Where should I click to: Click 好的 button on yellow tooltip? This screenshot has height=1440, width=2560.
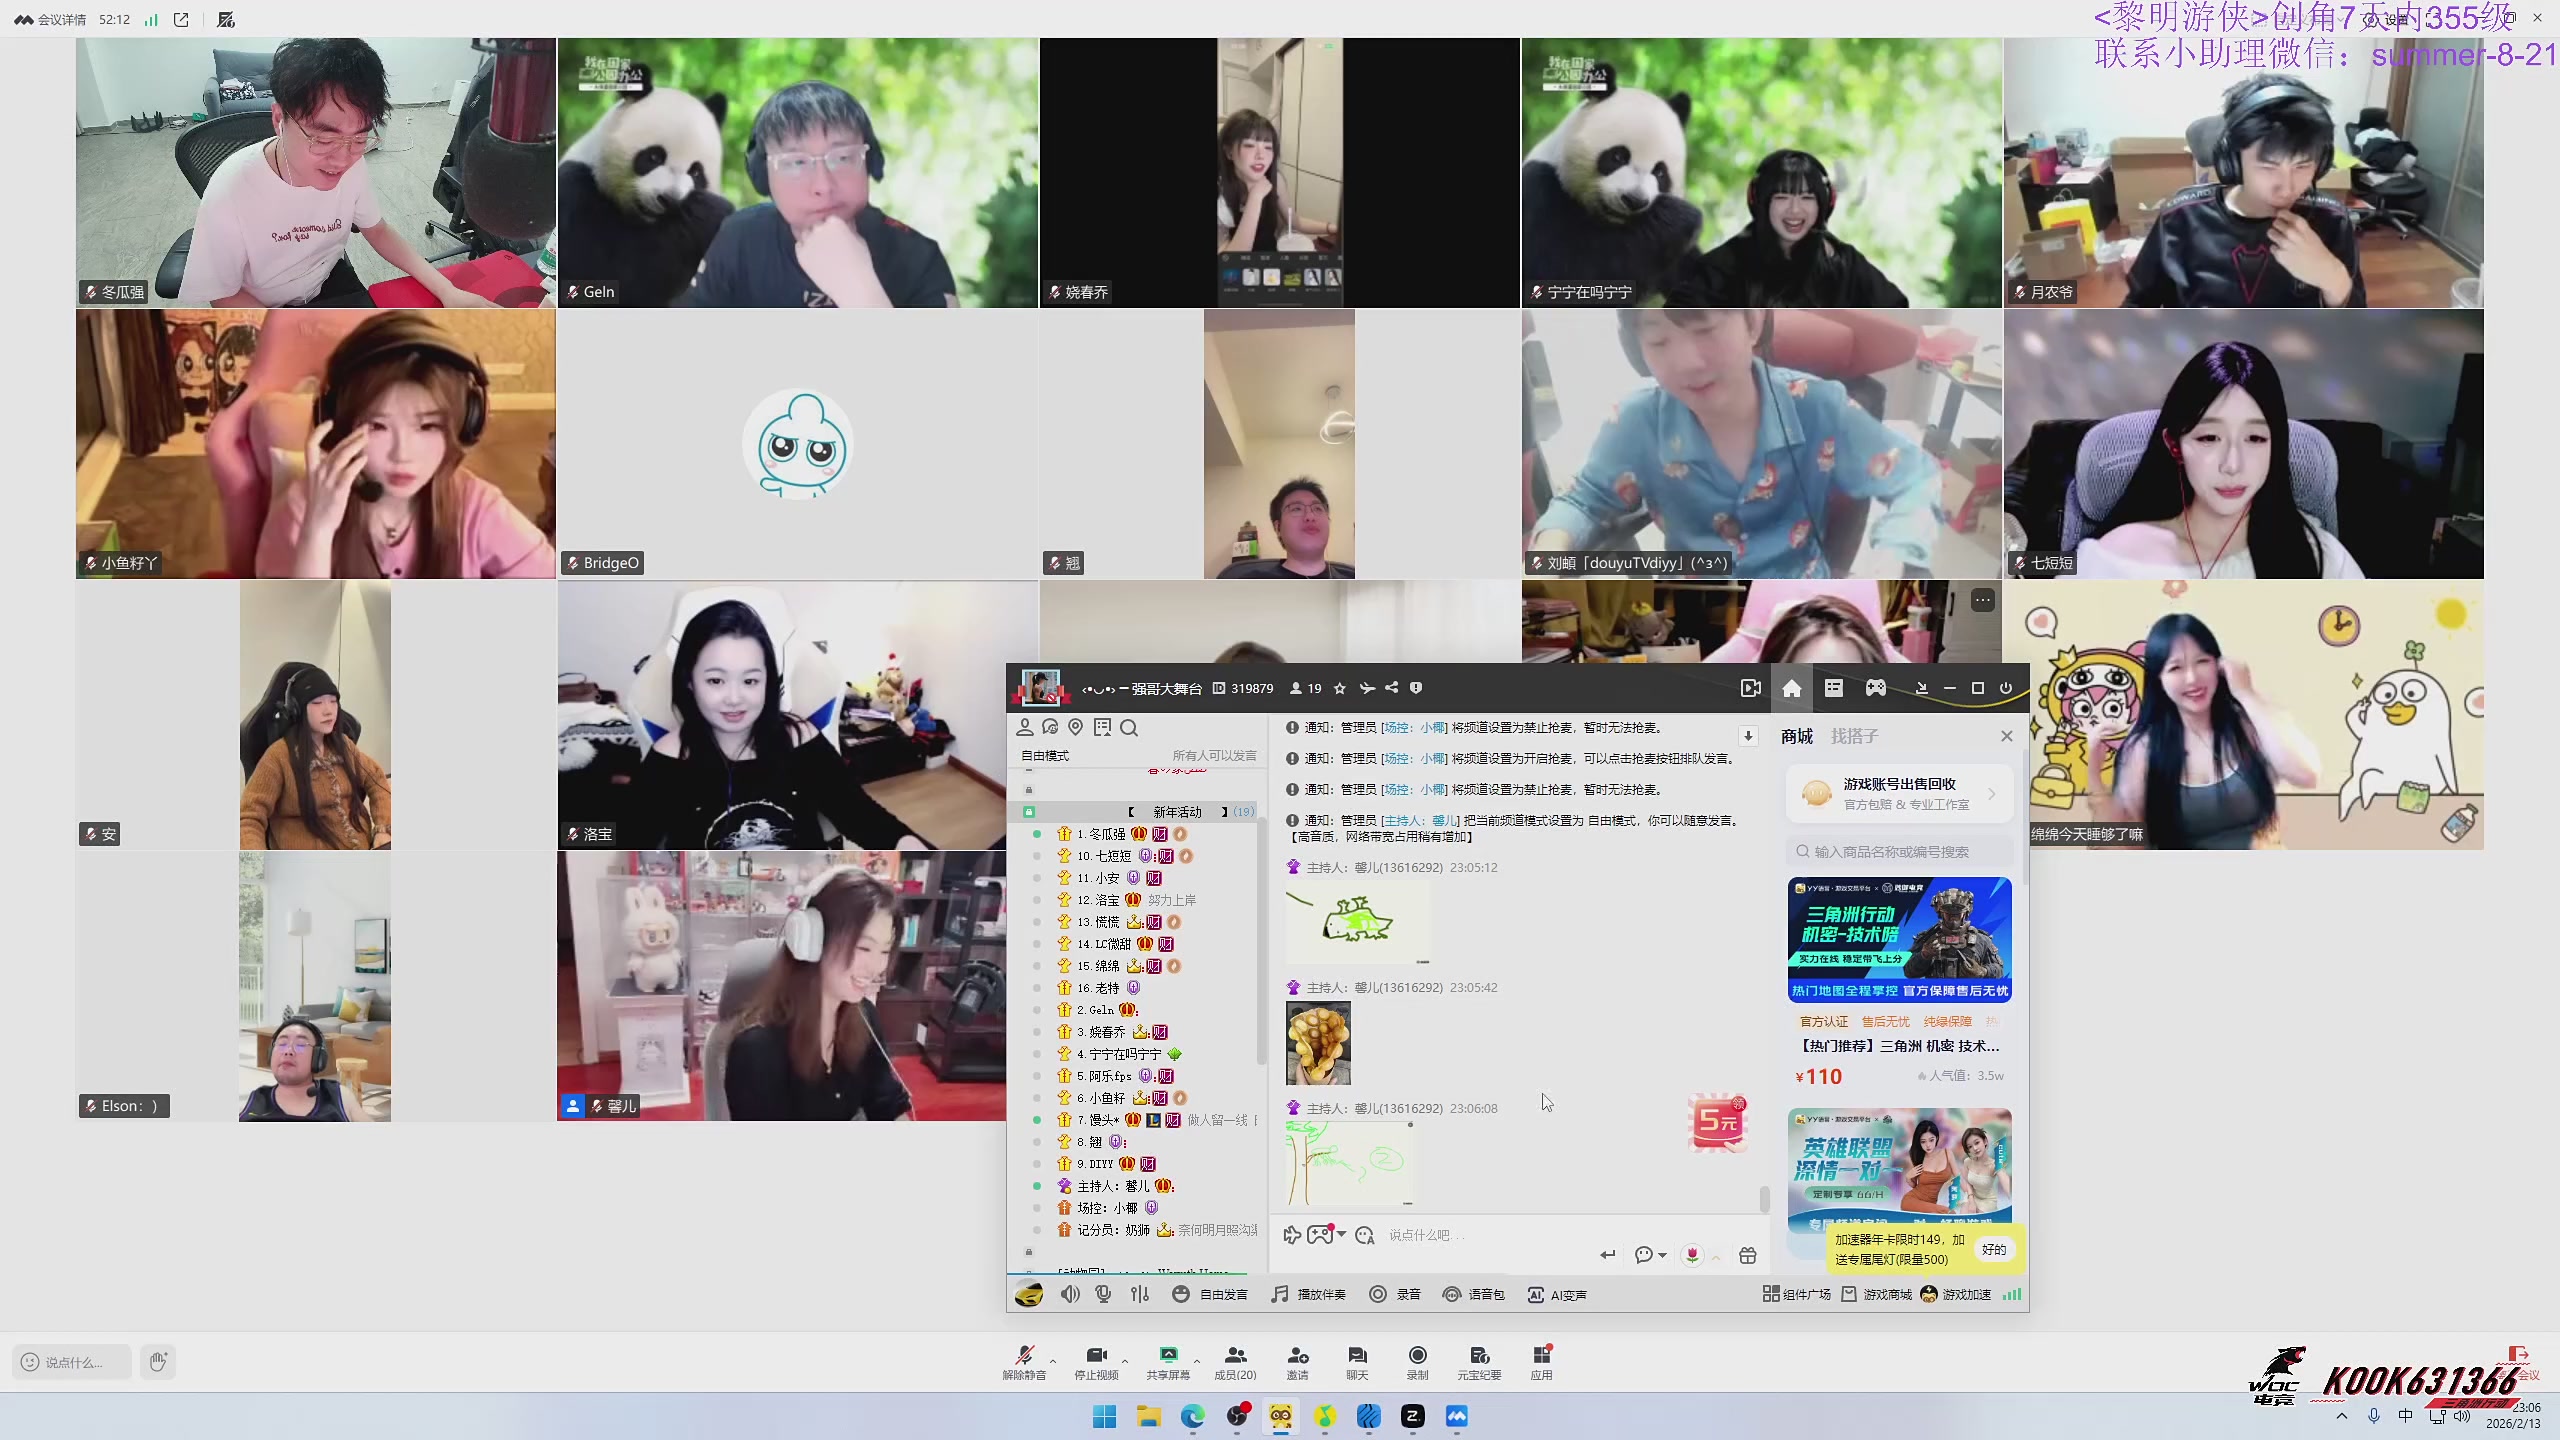tap(1993, 1249)
